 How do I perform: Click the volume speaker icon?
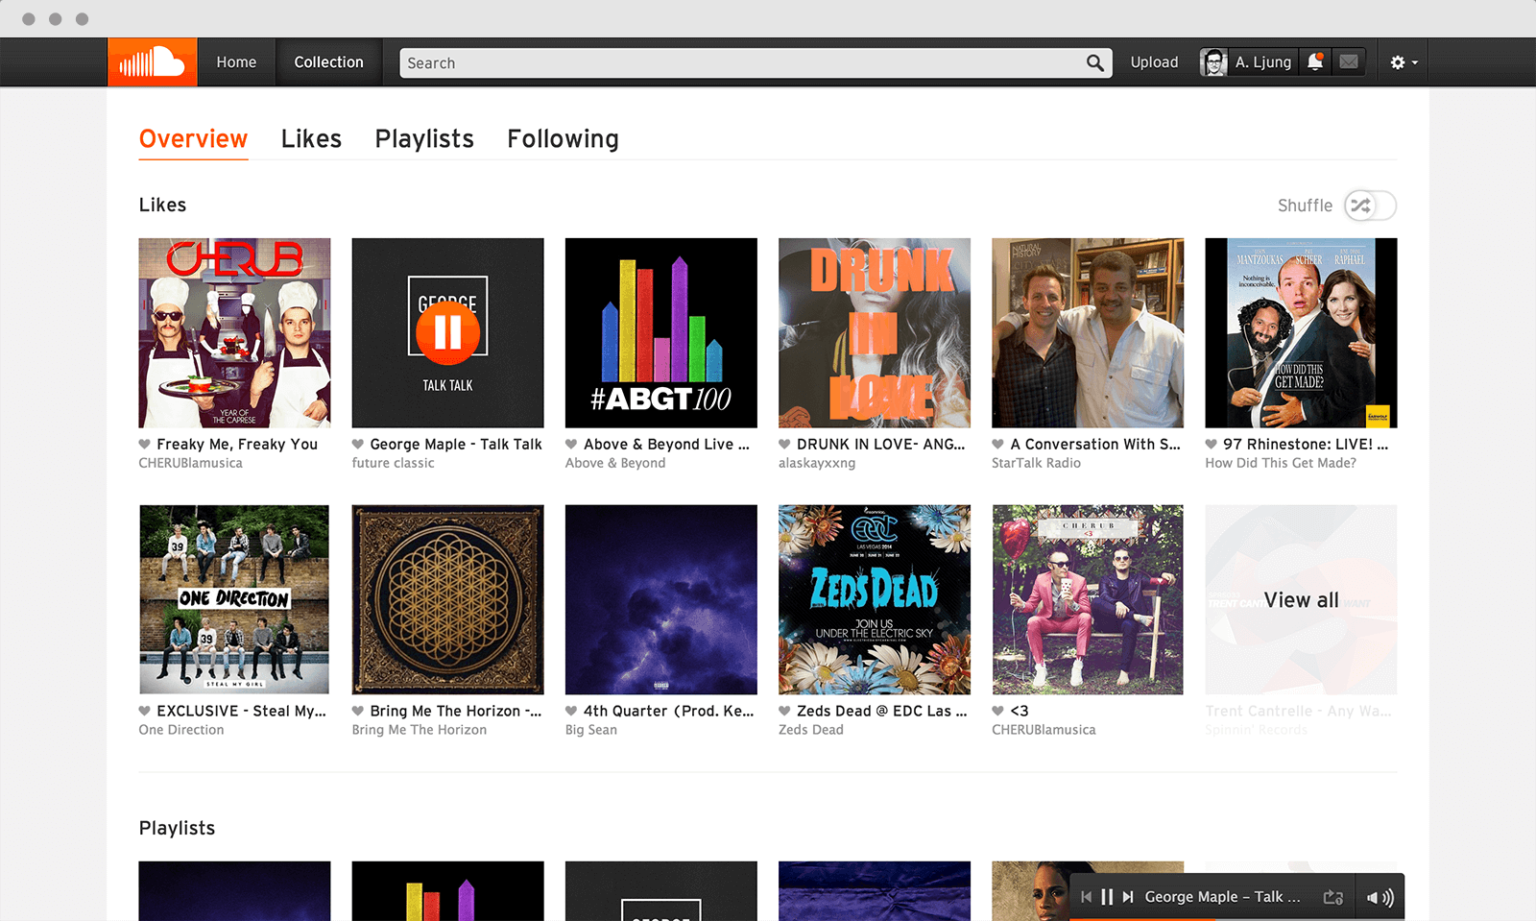click(1380, 897)
